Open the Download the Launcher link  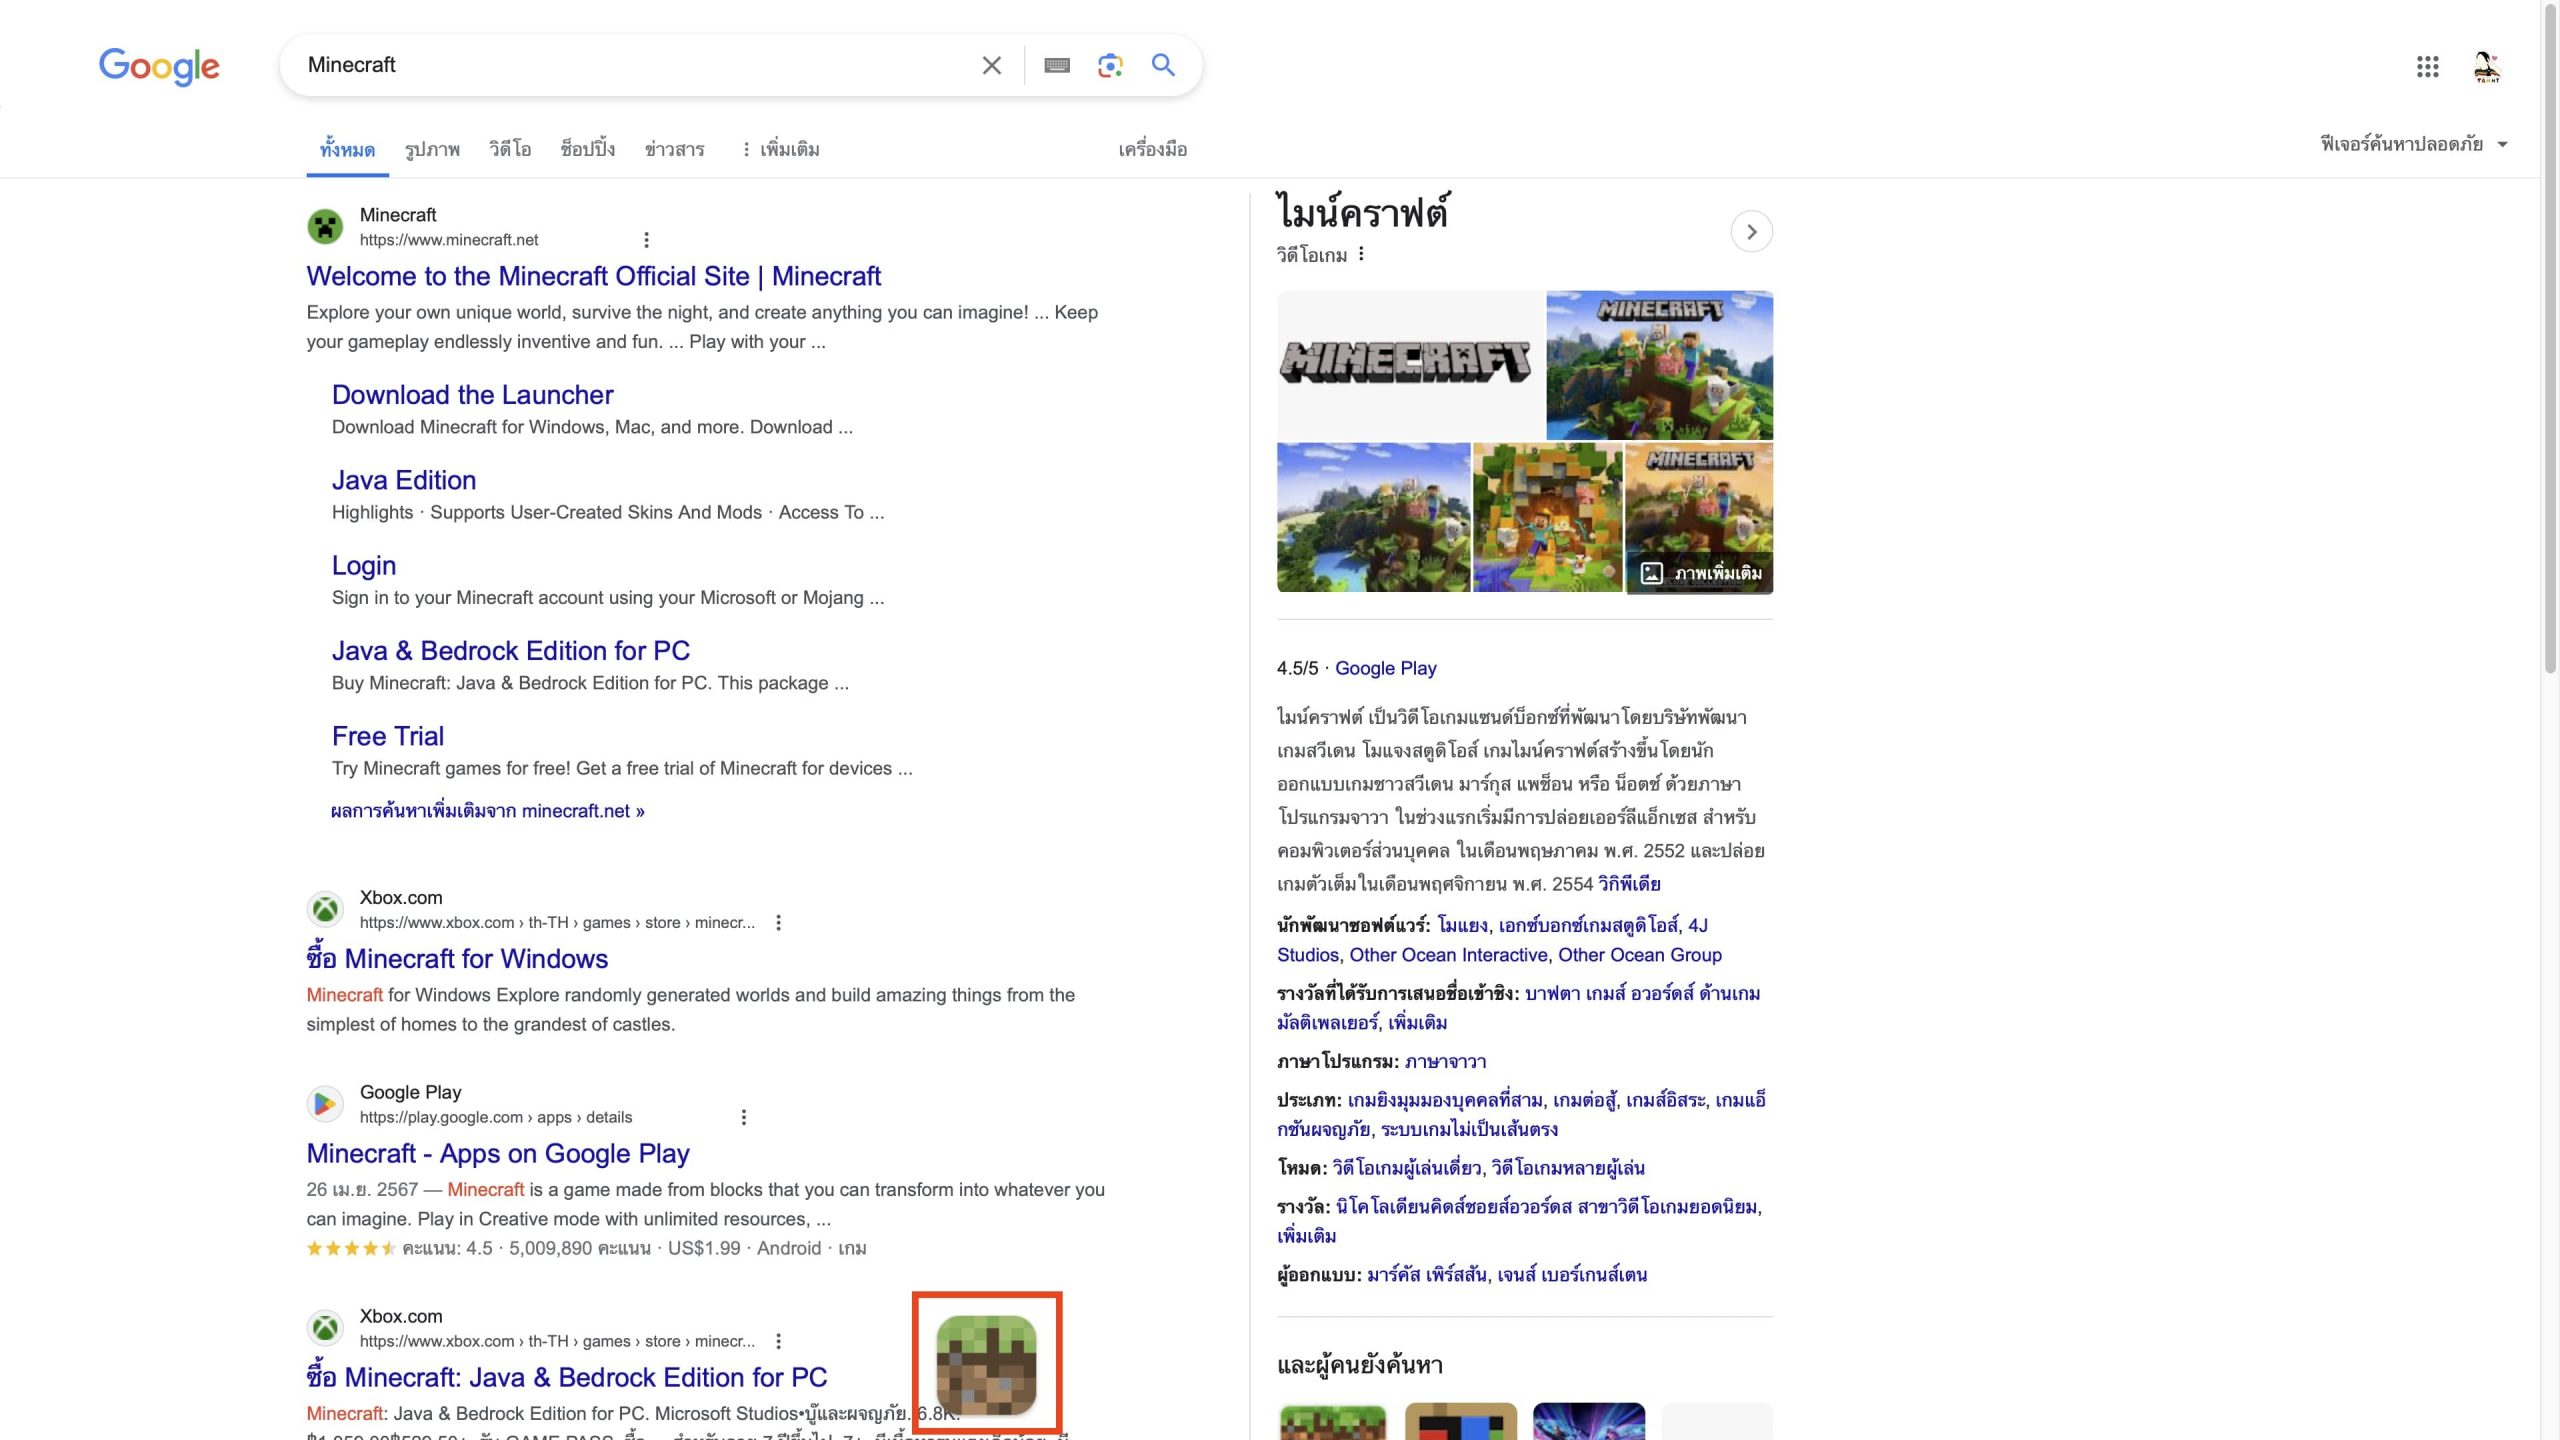471,394
